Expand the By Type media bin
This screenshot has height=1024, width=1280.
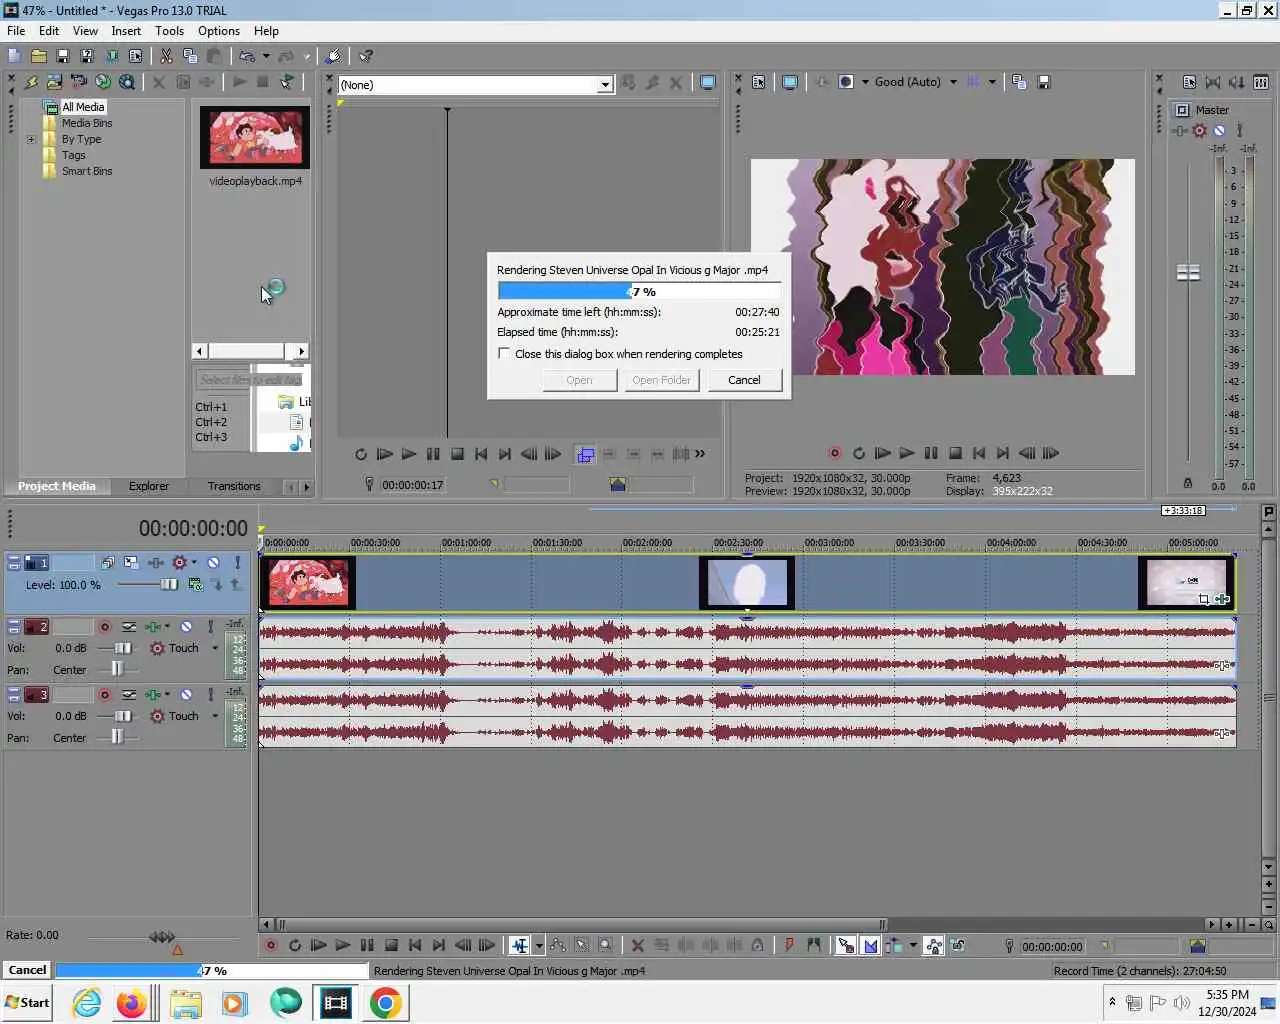[31, 139]
